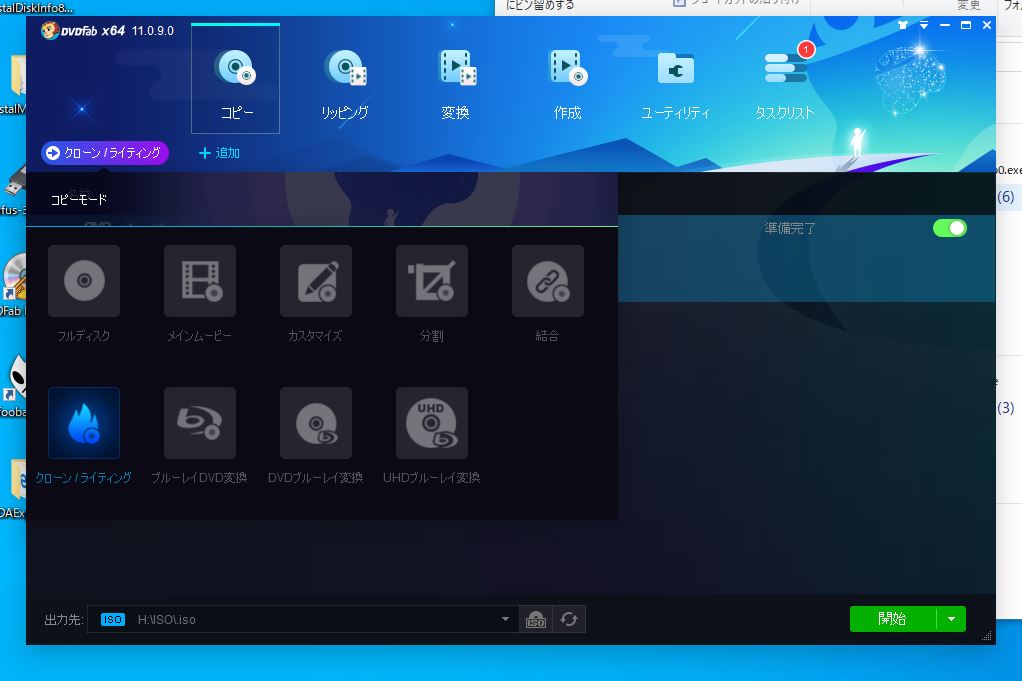
Task: Open the タスクリスト (Task list) tab
Action: coord(785,84)
